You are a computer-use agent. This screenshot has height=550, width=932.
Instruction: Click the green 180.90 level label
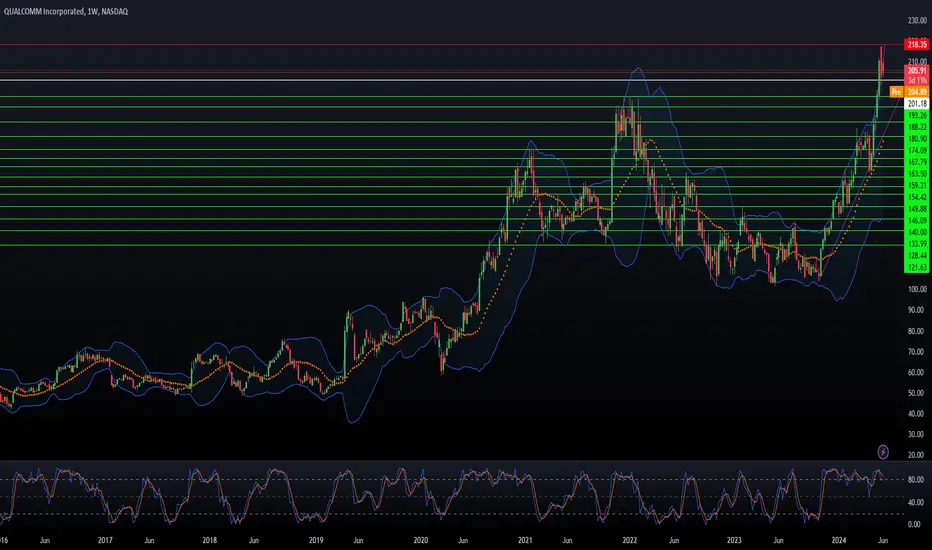tap(917, 139)
